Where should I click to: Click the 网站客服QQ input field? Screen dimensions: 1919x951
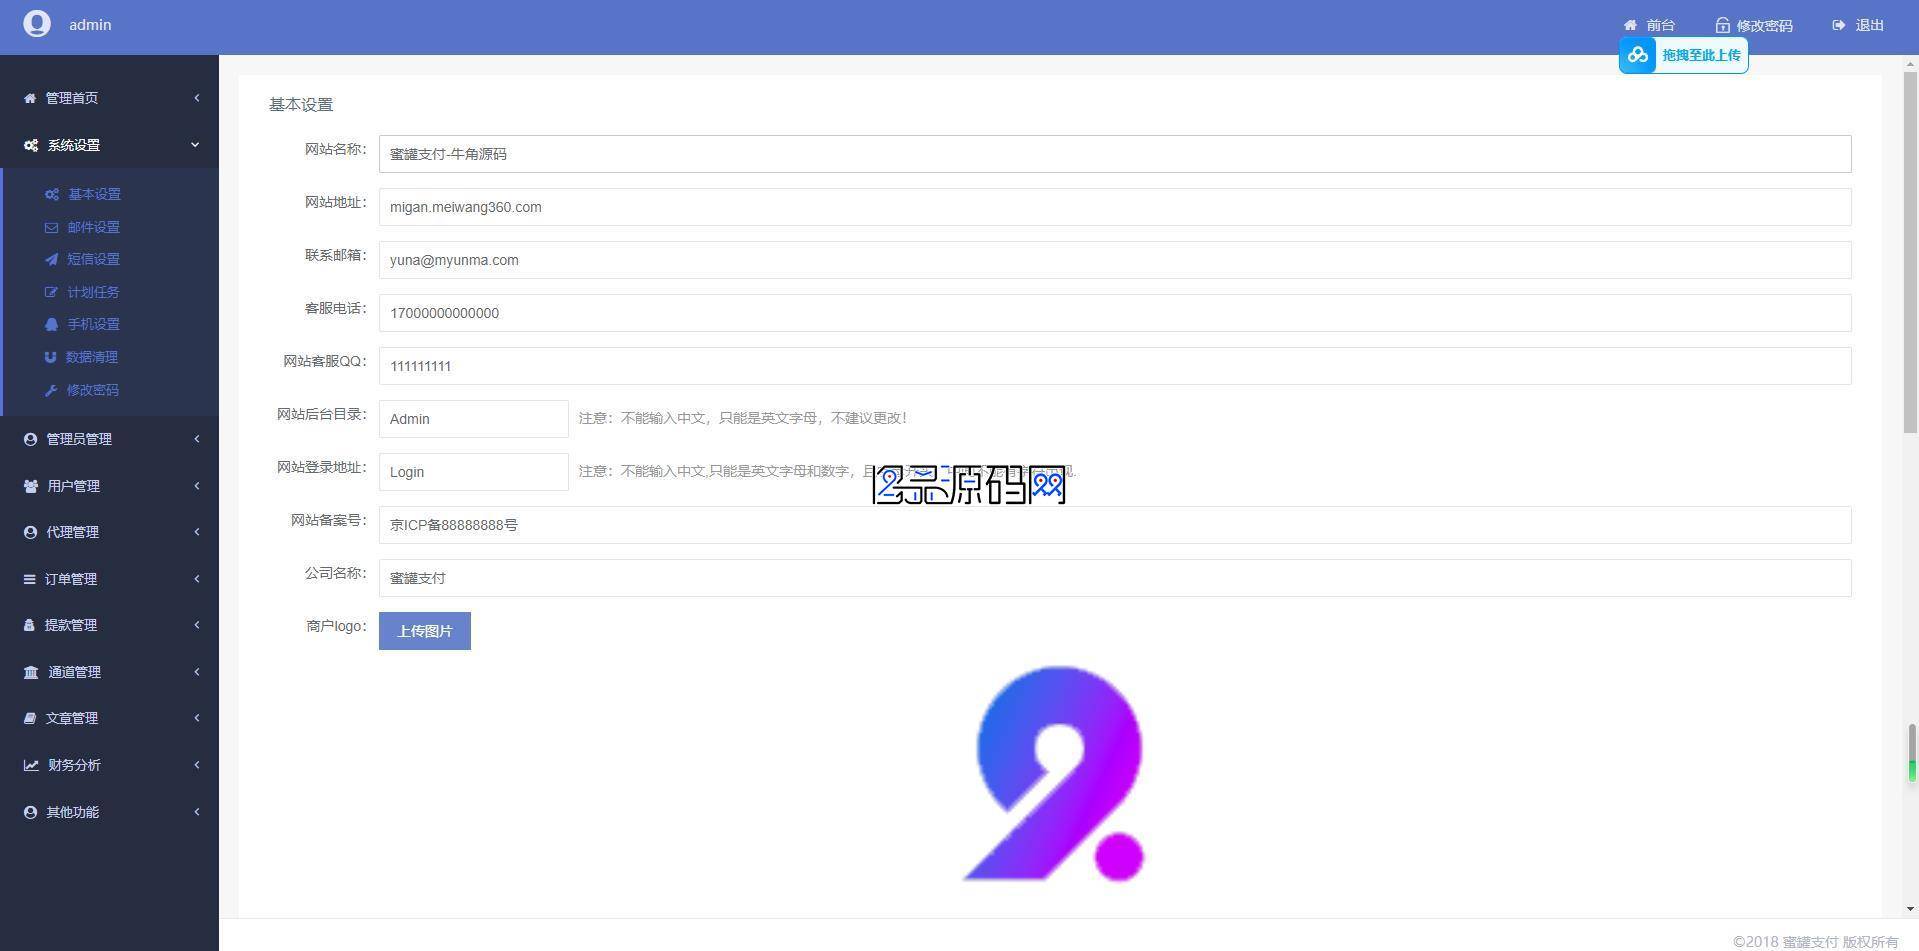pyautogui.click(x=1115, y=366)
